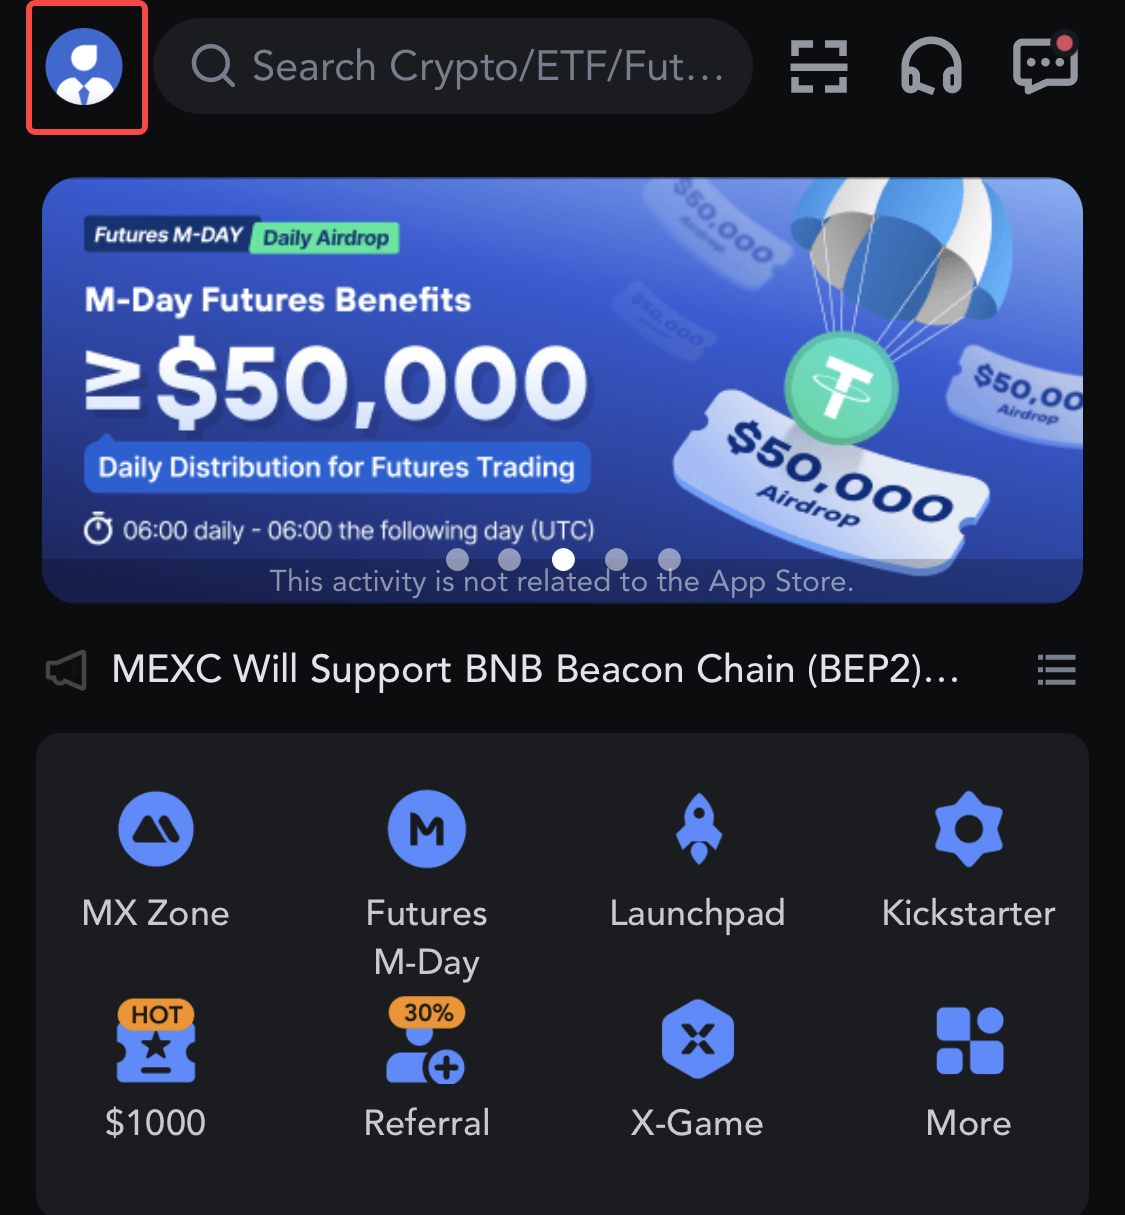The height and width of the screenshot is (1215, 1125).
Task: Open the M-Day Futures Benefits banner
Action: 562,390
